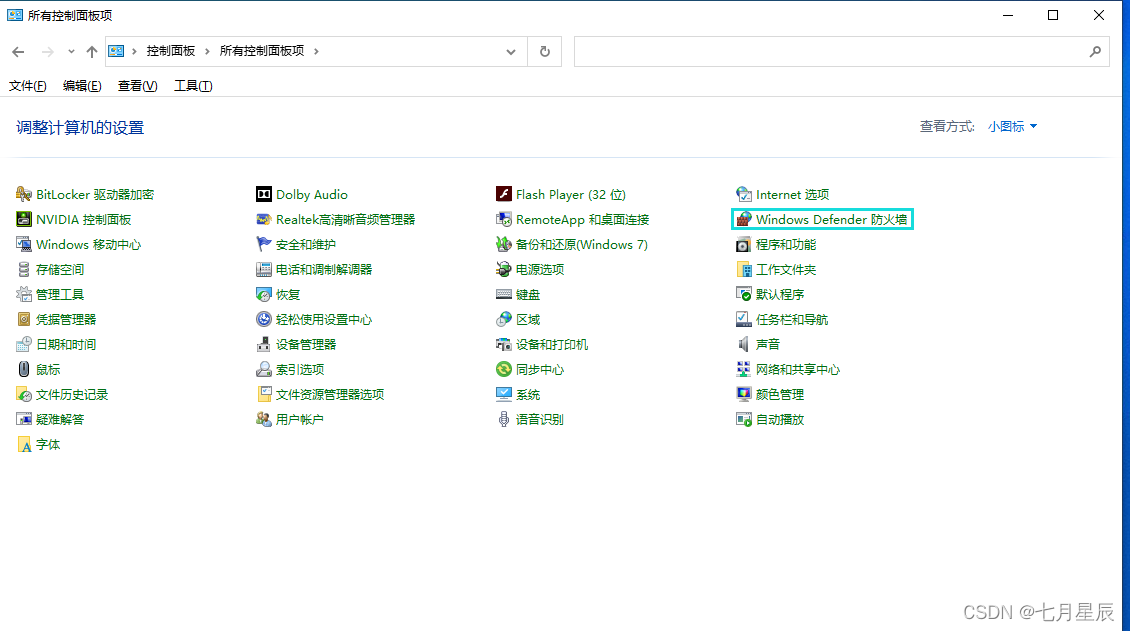This screenshot has width=1130, height=631.
Task: Click the 管理工具 gear icon
Action: pyautogui.click(x=24, y=294)
